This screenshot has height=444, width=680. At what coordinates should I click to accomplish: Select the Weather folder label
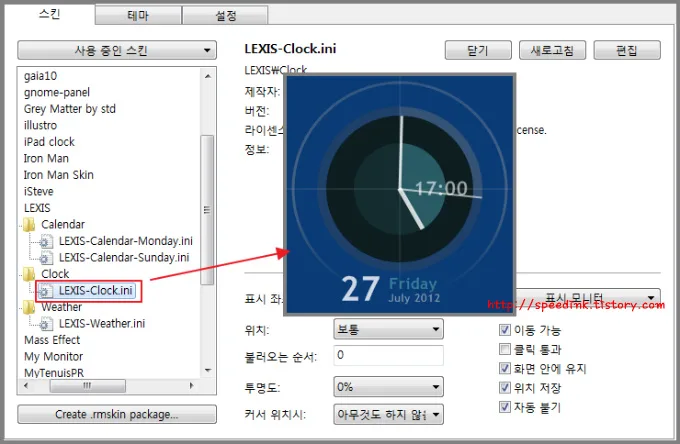click(x=61, y=307)
